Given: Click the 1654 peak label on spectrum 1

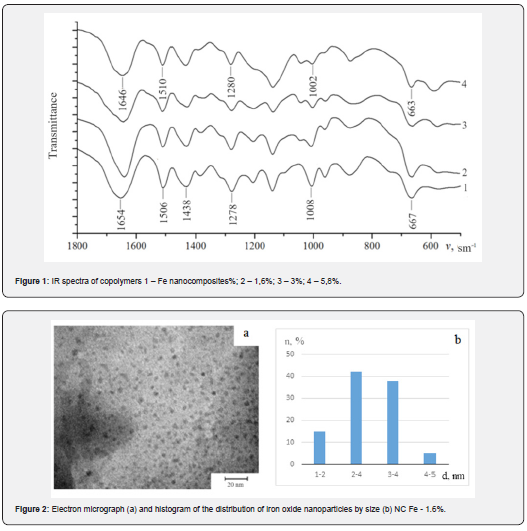Looking at the screenshot, I should (121, 220).
